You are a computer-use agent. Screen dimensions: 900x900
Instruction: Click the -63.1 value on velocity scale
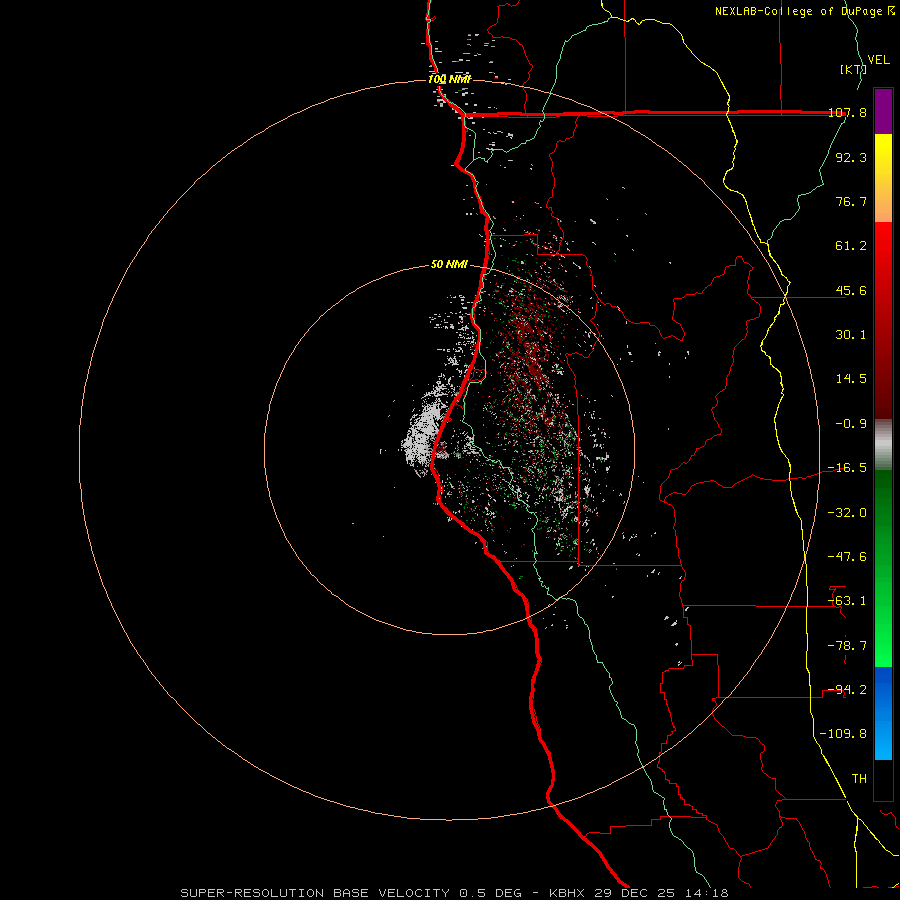[x=847, y=601]
